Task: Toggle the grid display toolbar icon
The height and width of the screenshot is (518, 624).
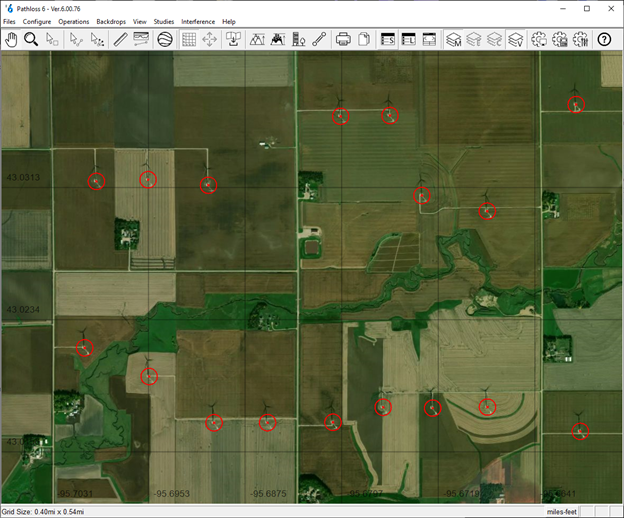Action: pyautogui.click(x=188, y=39)
